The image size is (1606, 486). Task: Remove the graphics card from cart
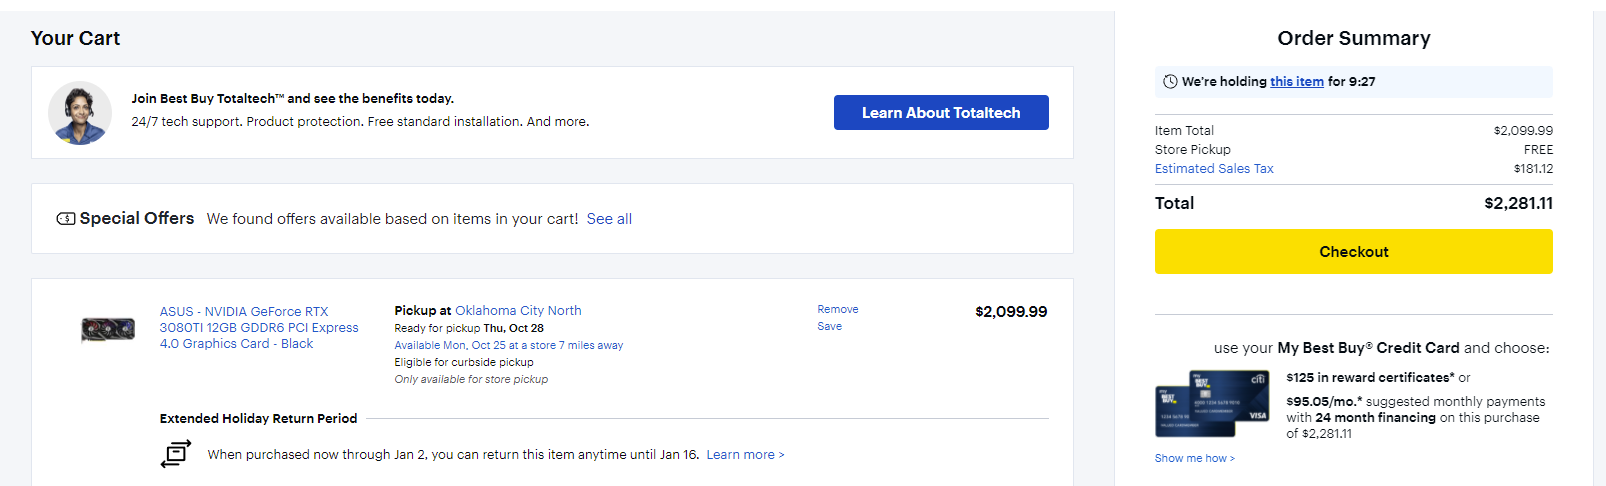(837, 310)
